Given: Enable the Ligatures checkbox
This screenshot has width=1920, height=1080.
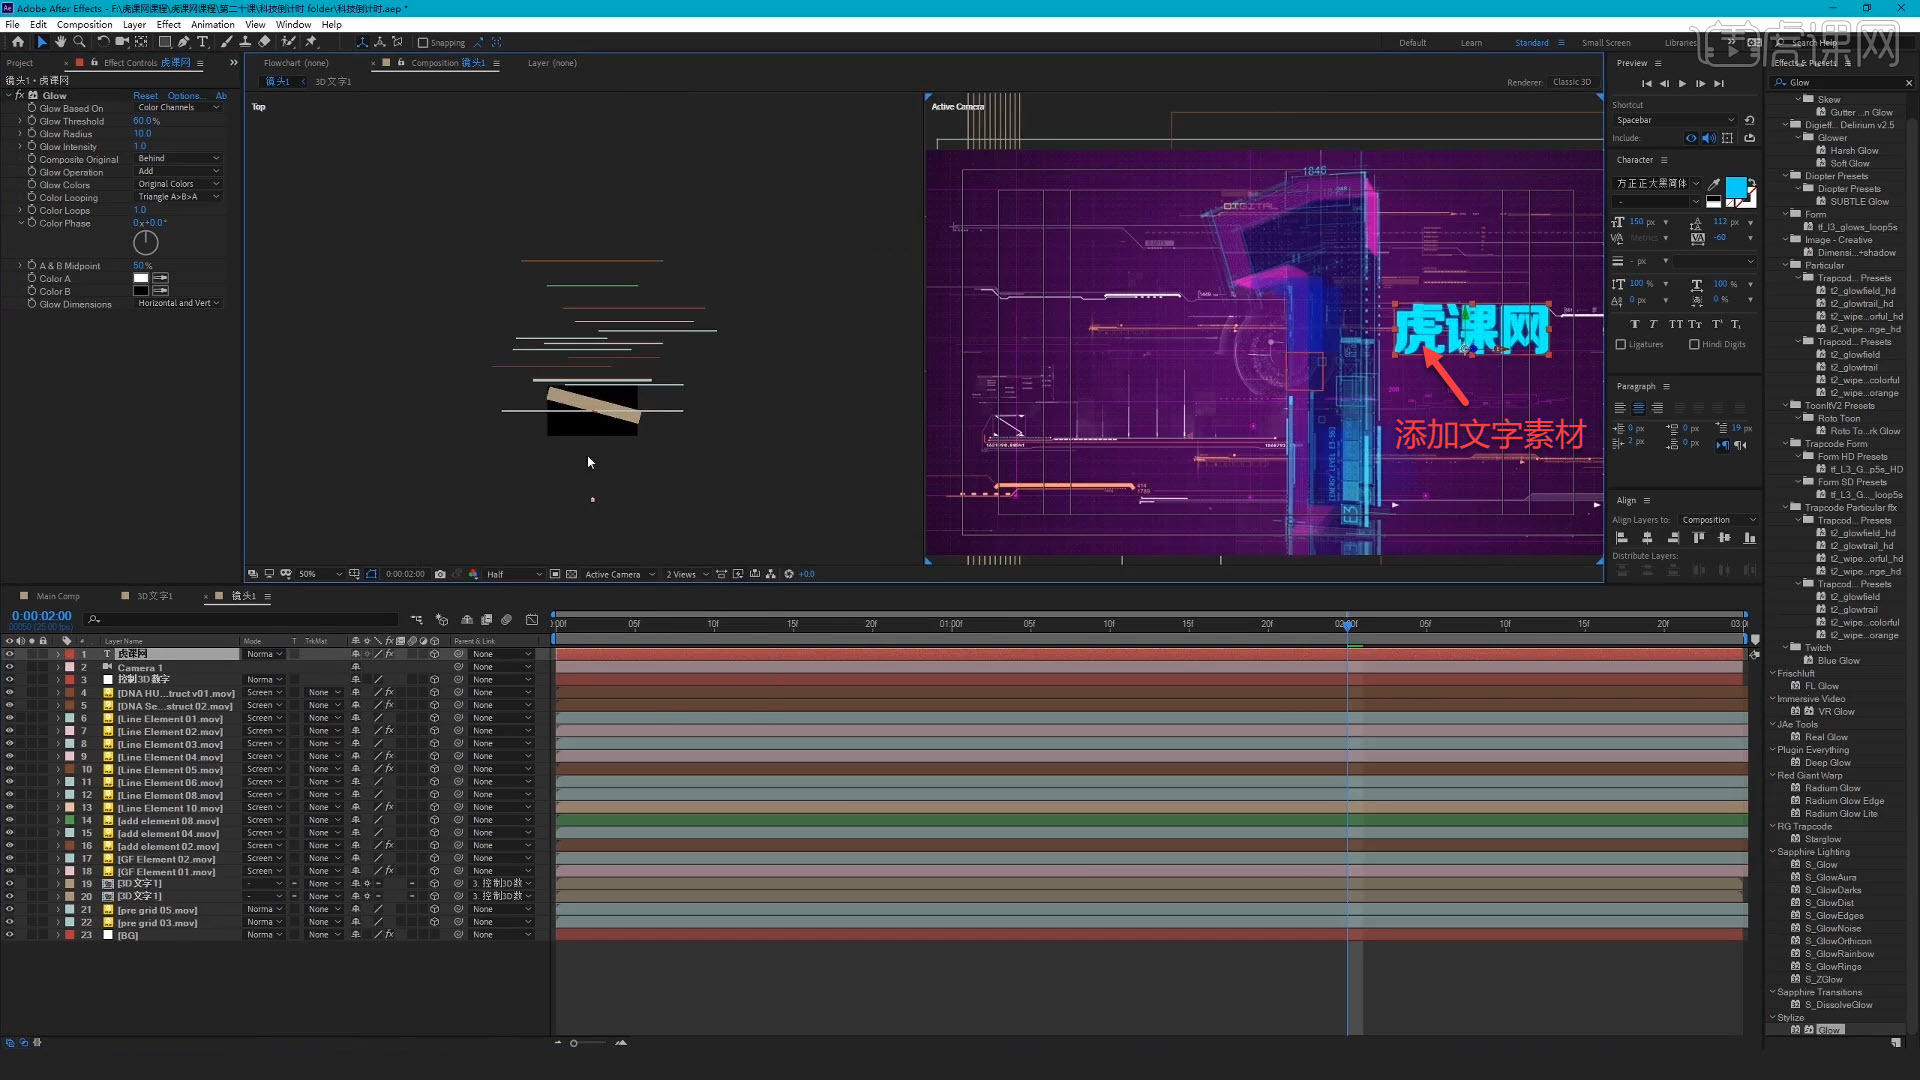Looking at the screenshot, I should [x=1621, y=345].
